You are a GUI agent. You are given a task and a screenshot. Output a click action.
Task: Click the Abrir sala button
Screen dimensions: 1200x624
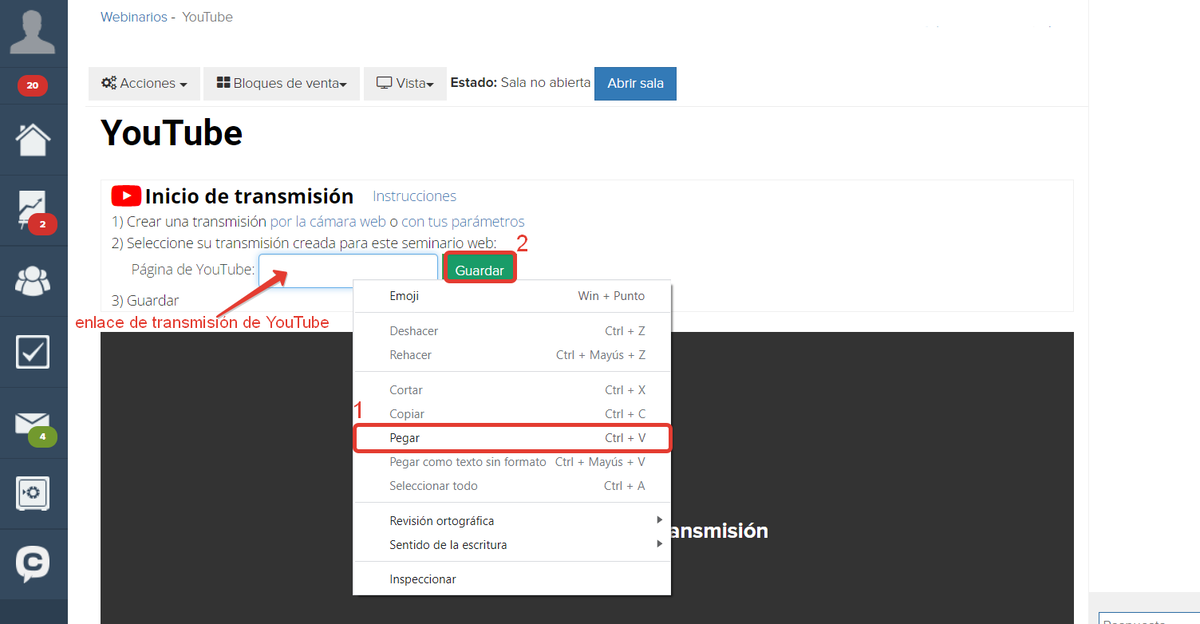point(635,84)
